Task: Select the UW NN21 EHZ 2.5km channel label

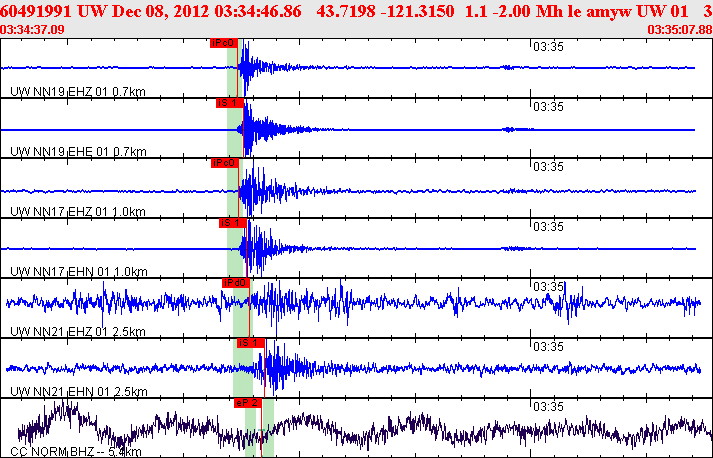Action: (x=63, y=332)
